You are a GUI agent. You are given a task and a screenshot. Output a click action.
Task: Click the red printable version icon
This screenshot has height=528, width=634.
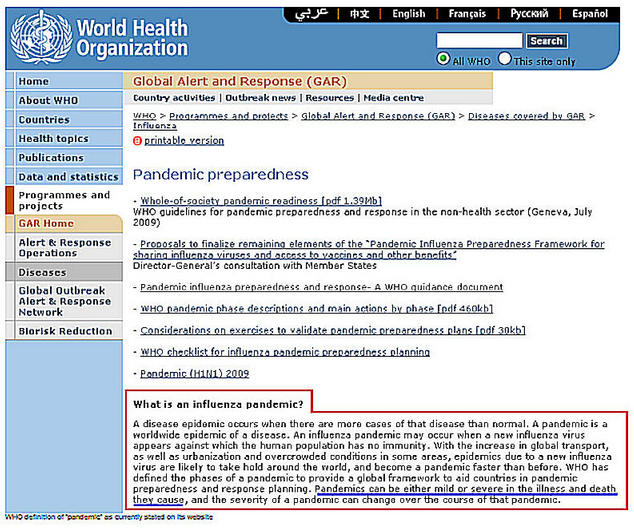pos(137,141)
